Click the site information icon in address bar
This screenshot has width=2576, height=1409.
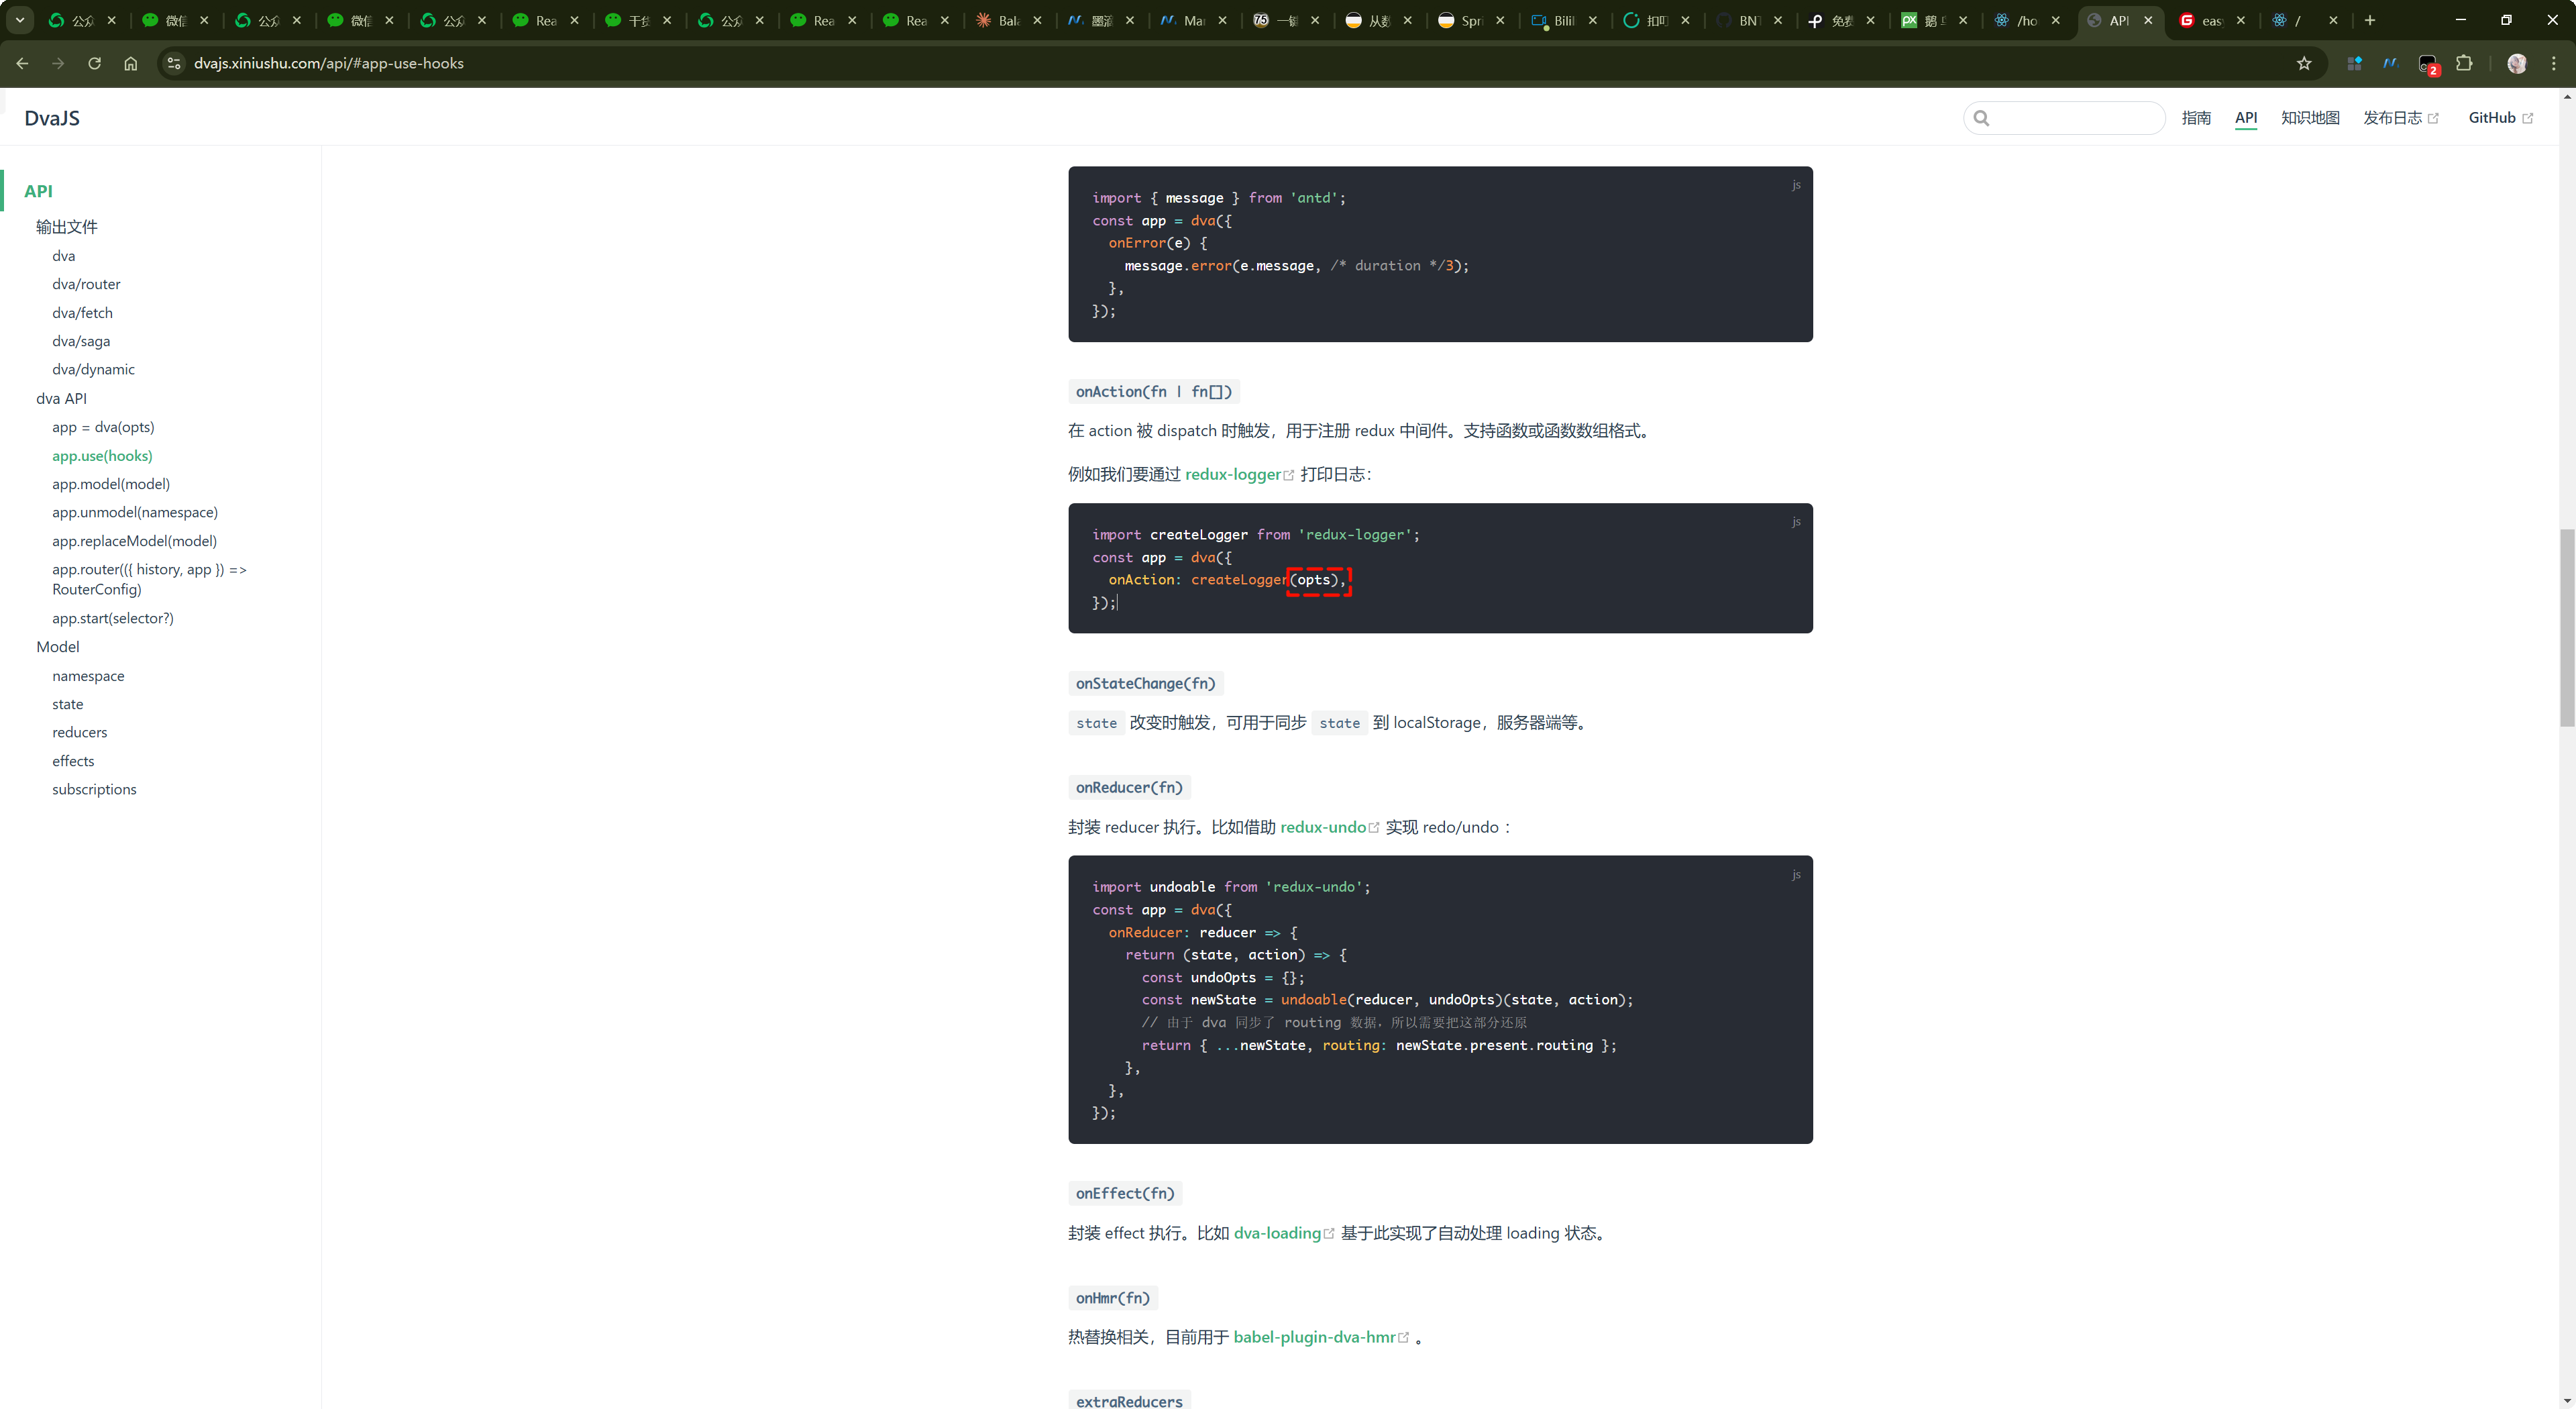point(174,63)
